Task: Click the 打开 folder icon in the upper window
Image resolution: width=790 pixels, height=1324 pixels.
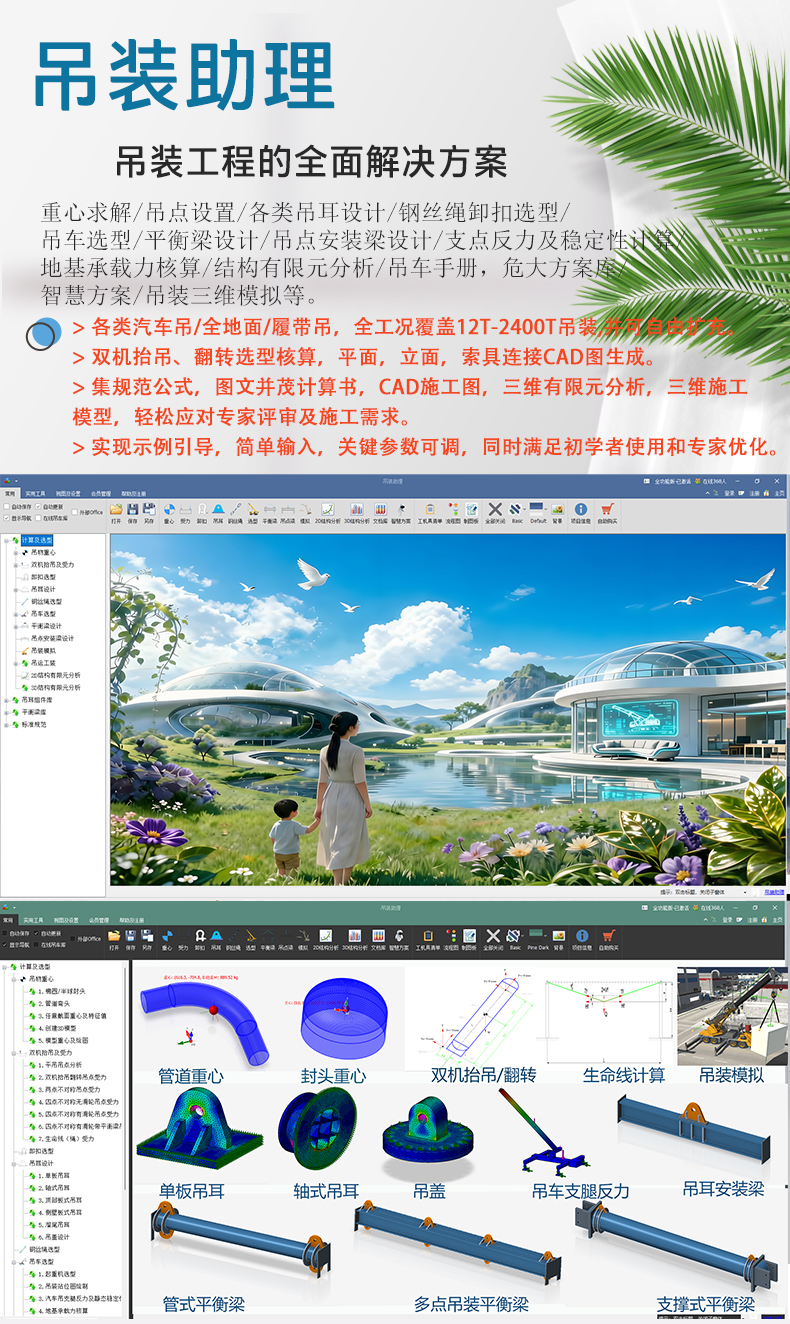Action: tap(115, 510)
